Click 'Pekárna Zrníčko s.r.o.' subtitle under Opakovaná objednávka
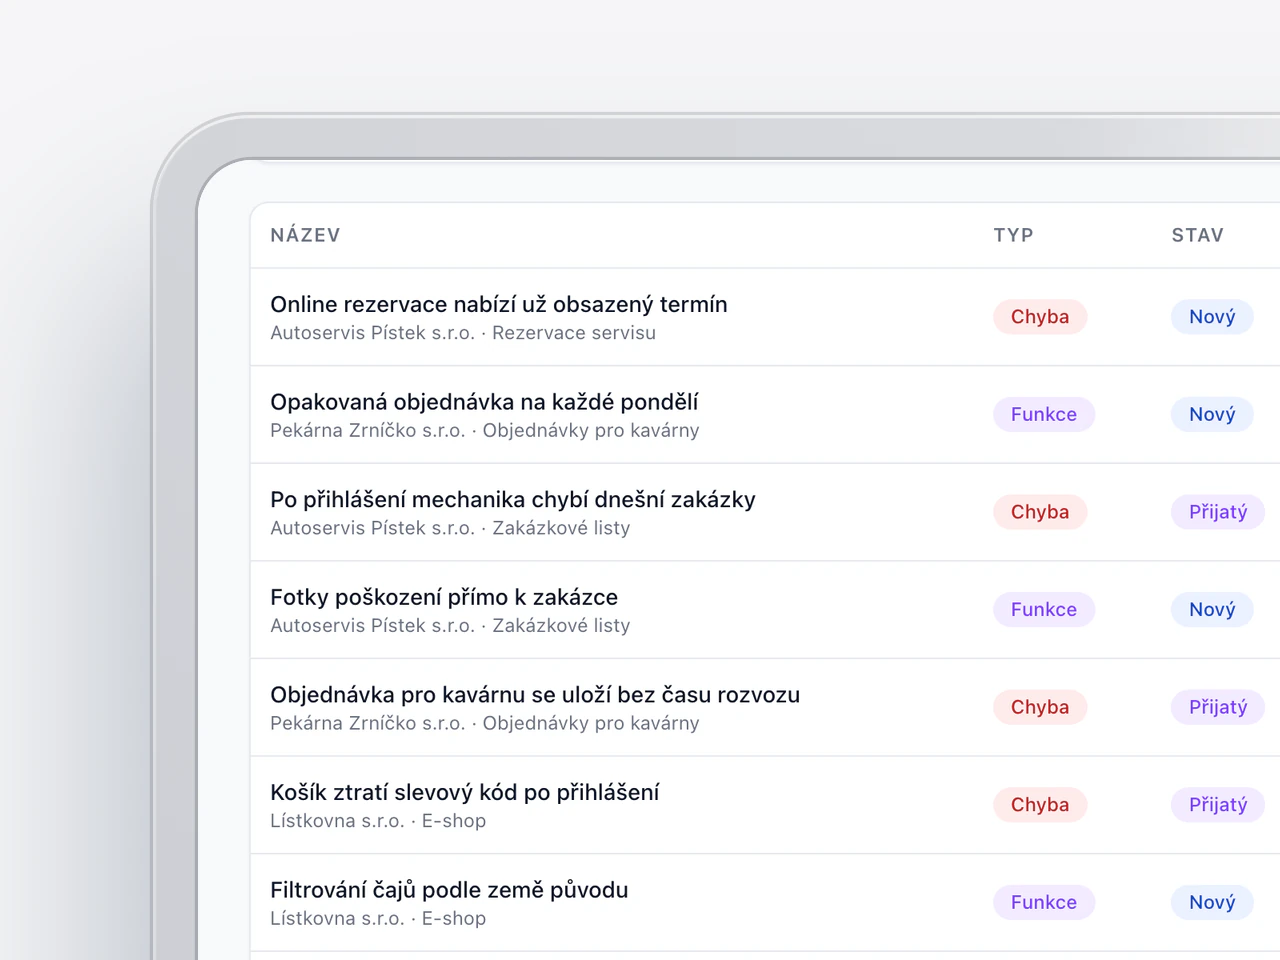The width and height of the screenshot is (1280, 960). (x=368, y=431)
